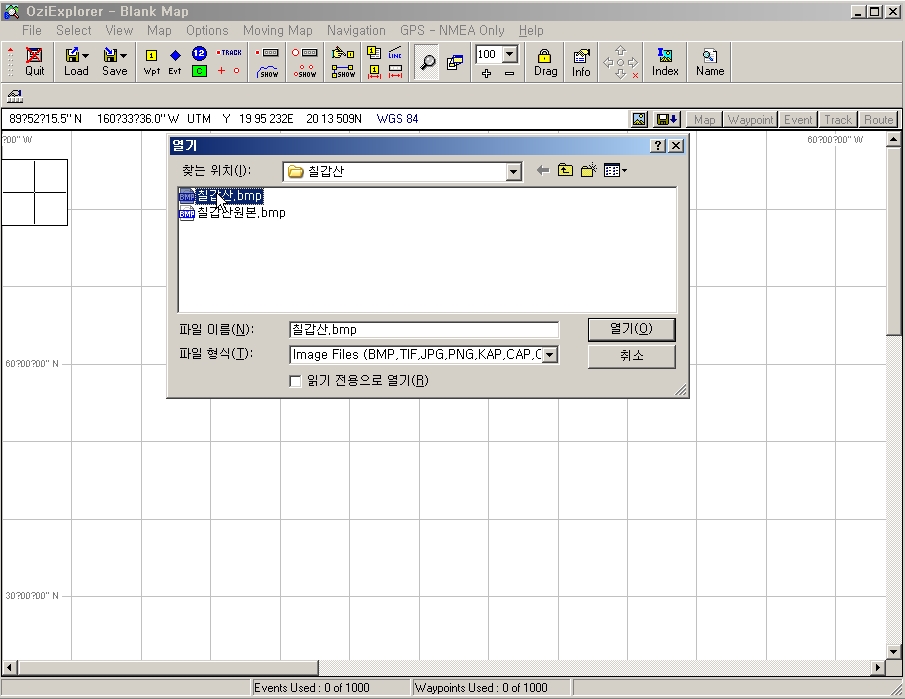This screenshot has height=699, width=905.
Task: Open the Map menu
Action: (159, 31)
